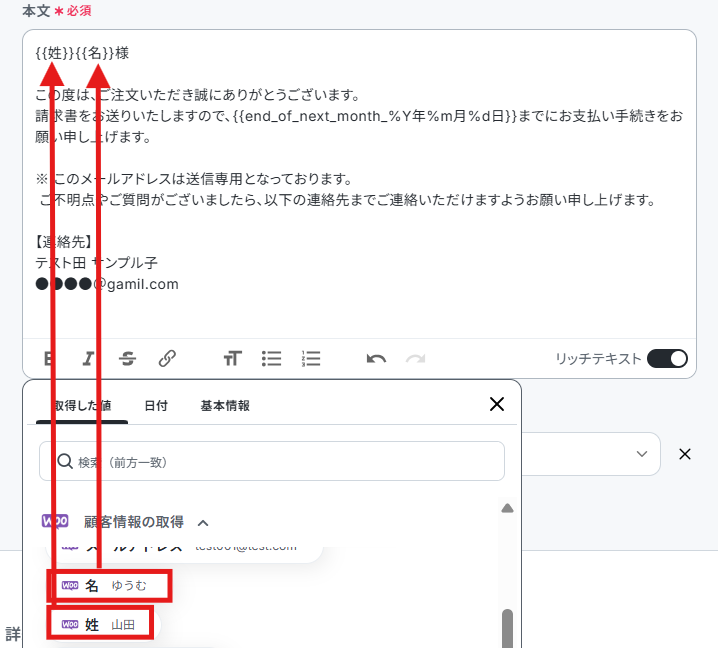Turn off the リッチテキスト switch
This screenshot has height=648, width=718.
[667, 359]
